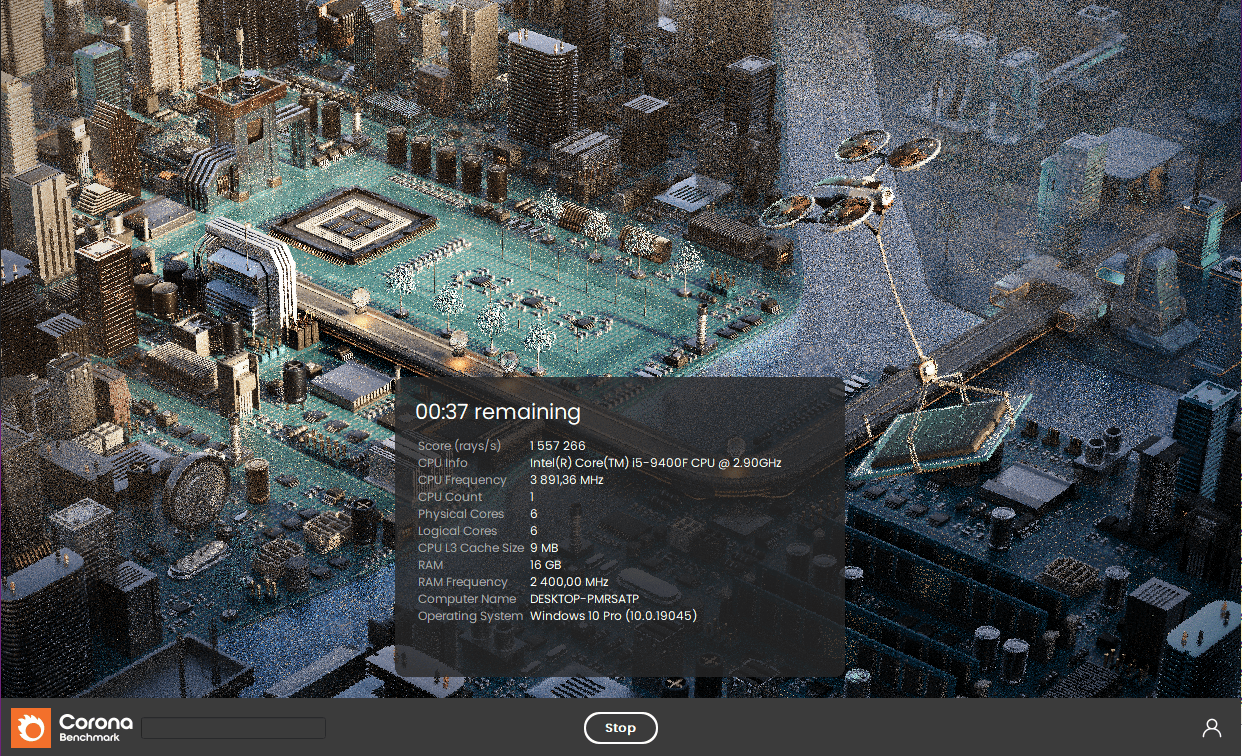Open the user account profile icon
The width and height of the screenshot is (1242, 756).
(x=1211, y=727)
